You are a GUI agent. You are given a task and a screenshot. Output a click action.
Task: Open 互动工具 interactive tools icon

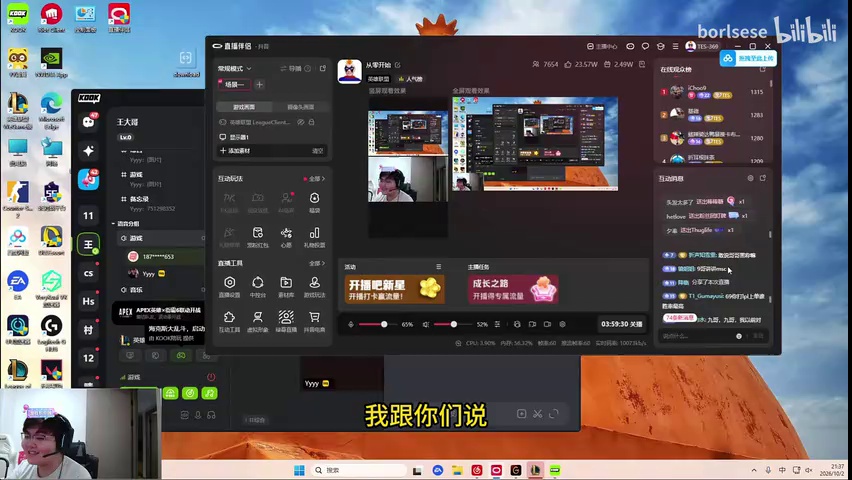229,321
